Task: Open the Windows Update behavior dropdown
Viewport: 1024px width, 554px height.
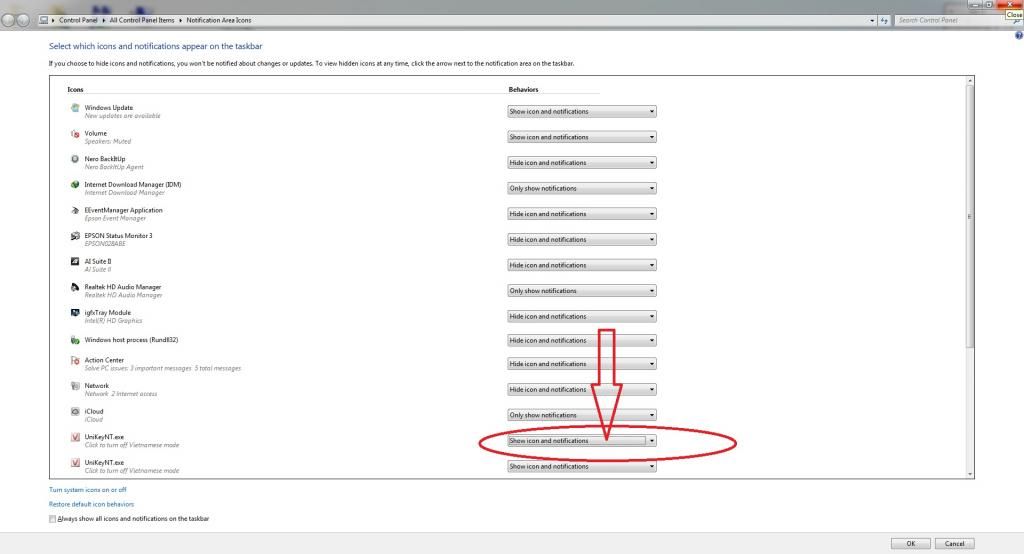Action: pyautogui.click(x=582, y=112)
